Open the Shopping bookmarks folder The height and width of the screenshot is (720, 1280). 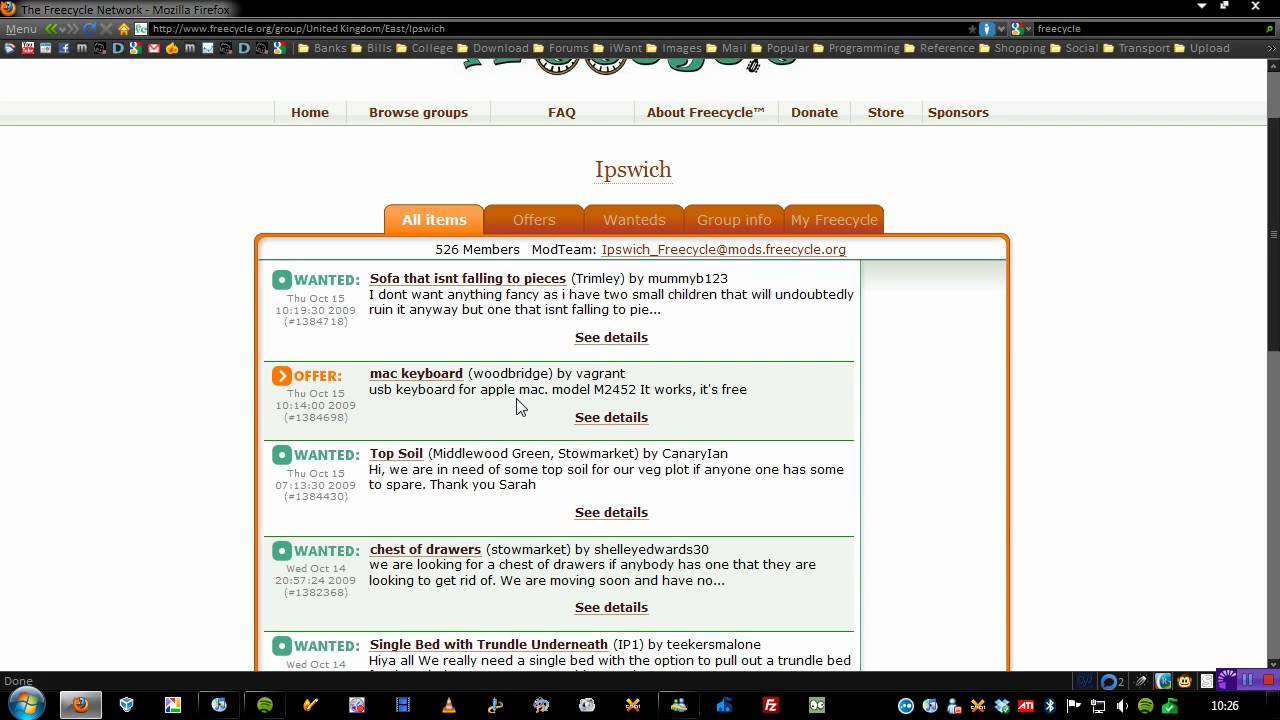pos(1012,48)
